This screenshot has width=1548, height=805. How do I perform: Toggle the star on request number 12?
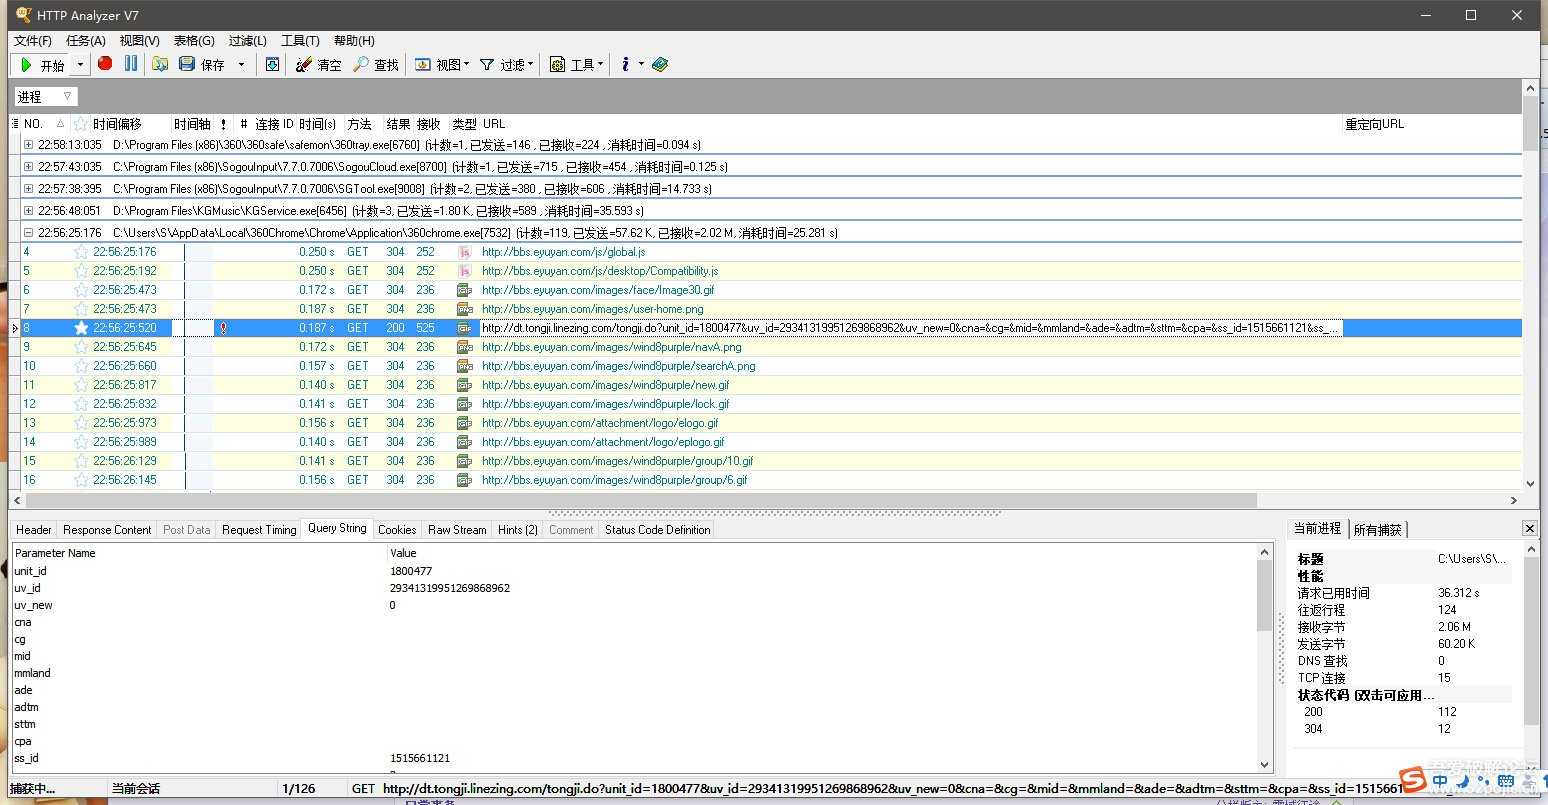(x=81, y=404)
